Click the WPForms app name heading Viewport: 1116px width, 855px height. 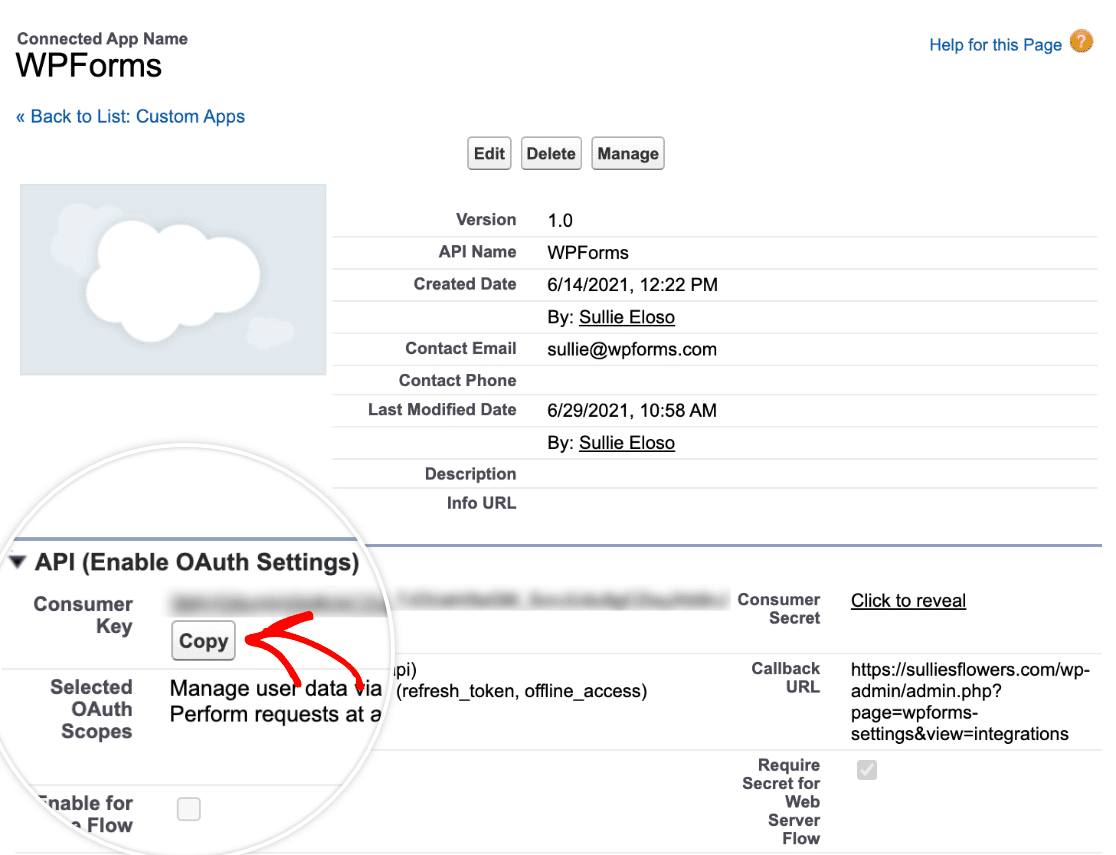point(89,65)
